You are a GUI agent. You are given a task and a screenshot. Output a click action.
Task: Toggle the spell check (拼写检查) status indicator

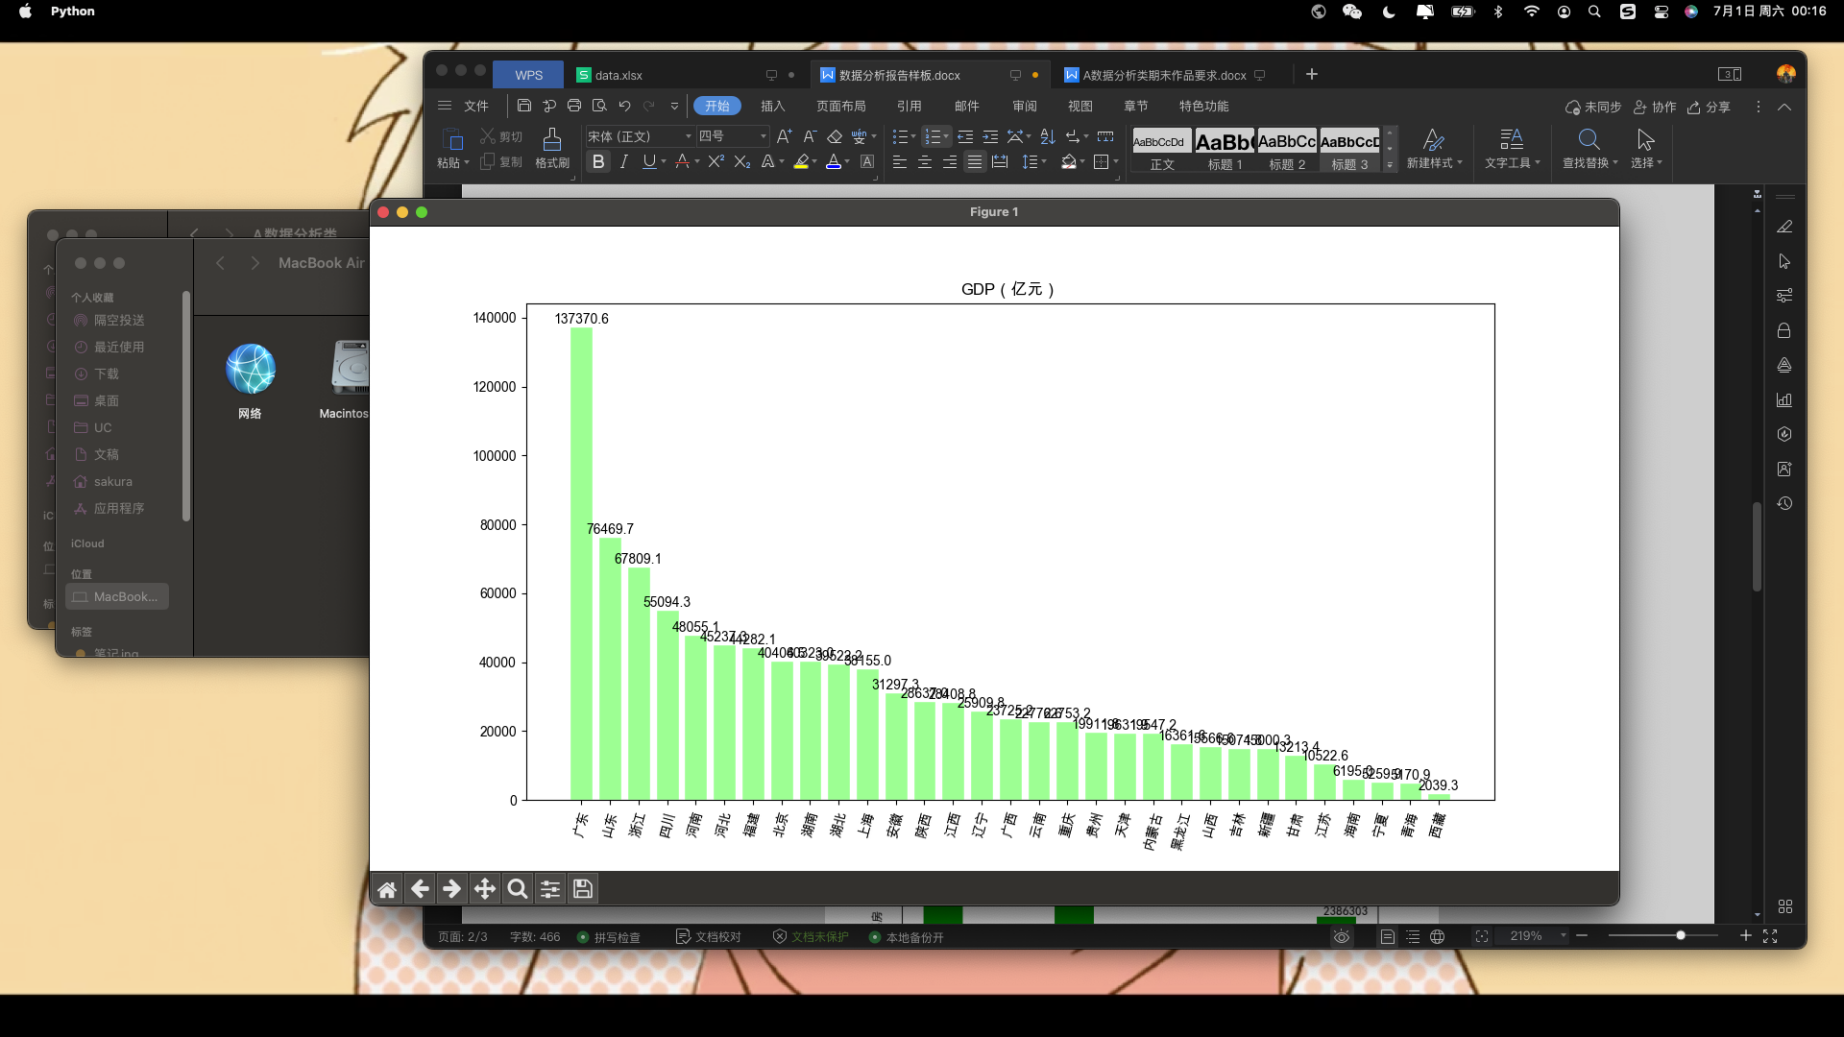click(609, 937)
